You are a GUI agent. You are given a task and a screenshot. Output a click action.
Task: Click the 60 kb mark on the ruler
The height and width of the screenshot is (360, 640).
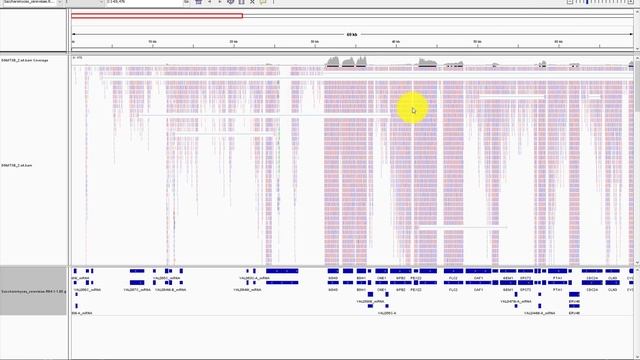click(558, 42)
